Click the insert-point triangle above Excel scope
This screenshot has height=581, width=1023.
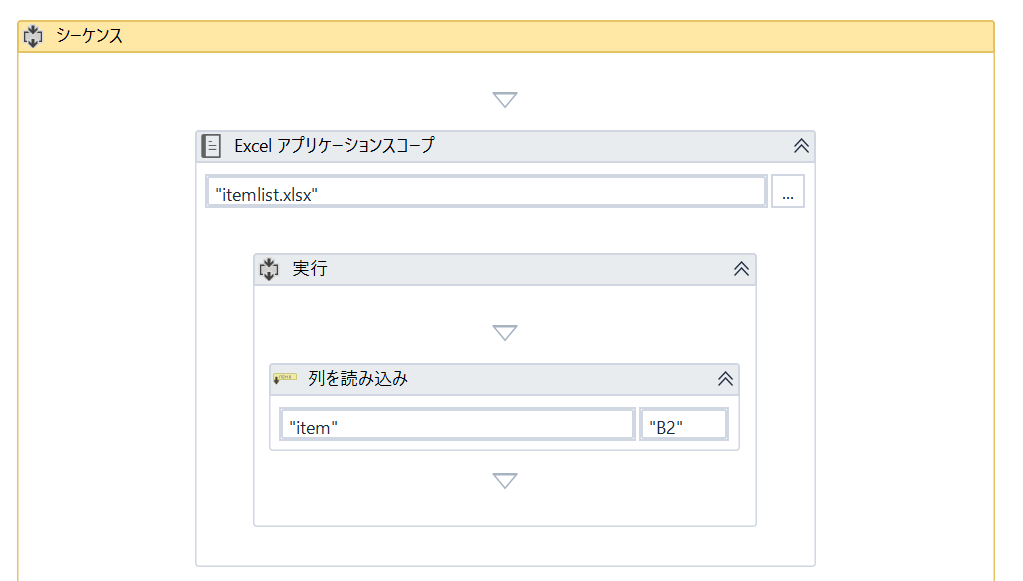(505, 100)
